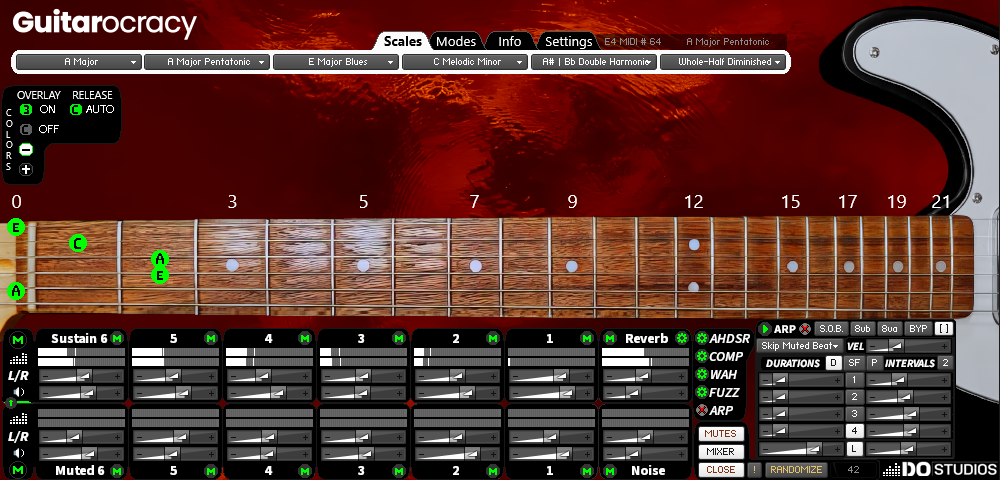Open the WAH effect gear
Viewport: 1000px width, 480px height.
click(702, 374)
